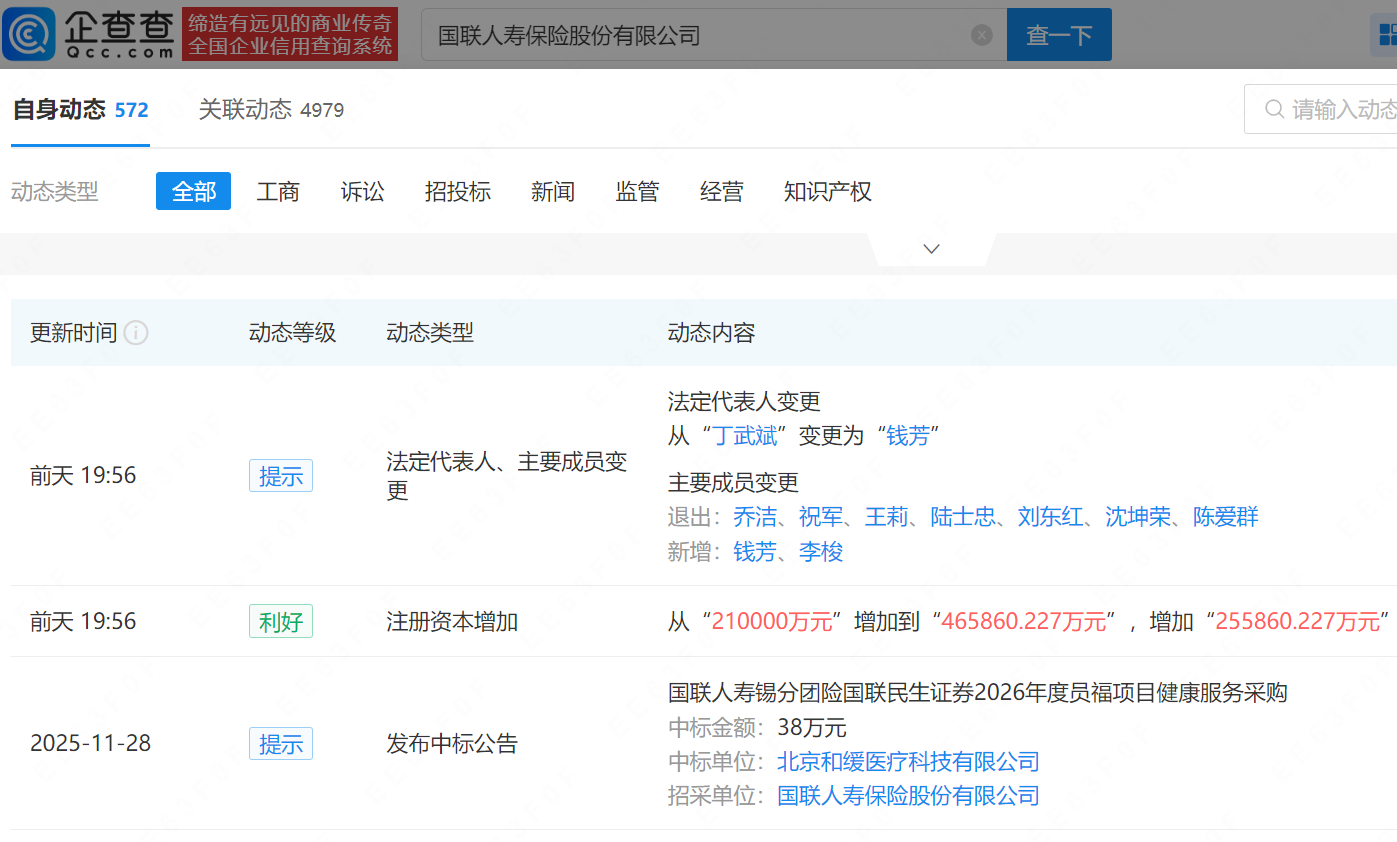This screenshot has height=842, width=1397.
Task: Click the 提示 badge on the legal representative row
Action: 281,475
